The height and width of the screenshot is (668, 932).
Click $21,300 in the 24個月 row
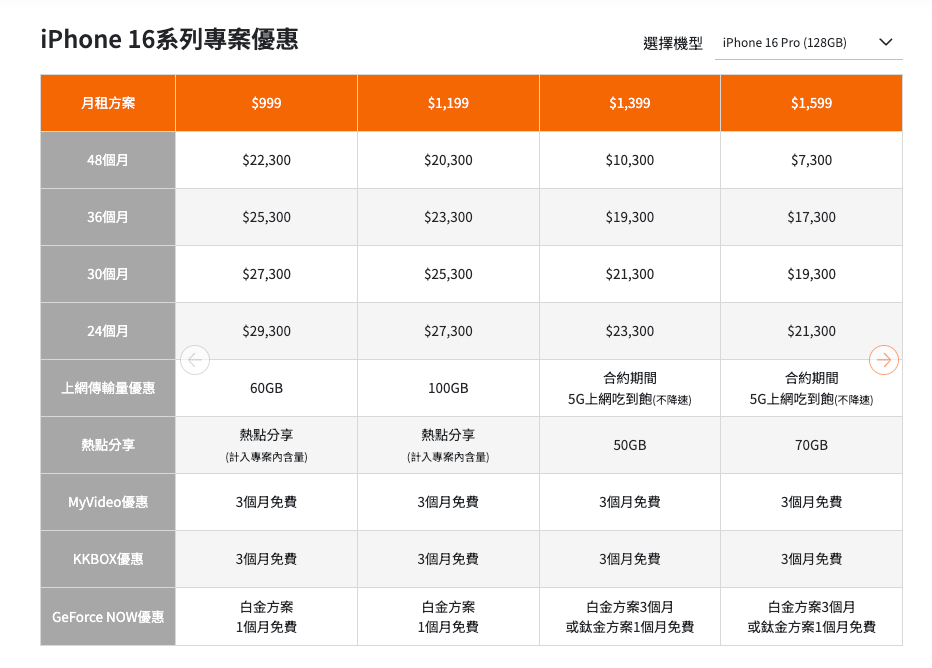click(811, 331)
